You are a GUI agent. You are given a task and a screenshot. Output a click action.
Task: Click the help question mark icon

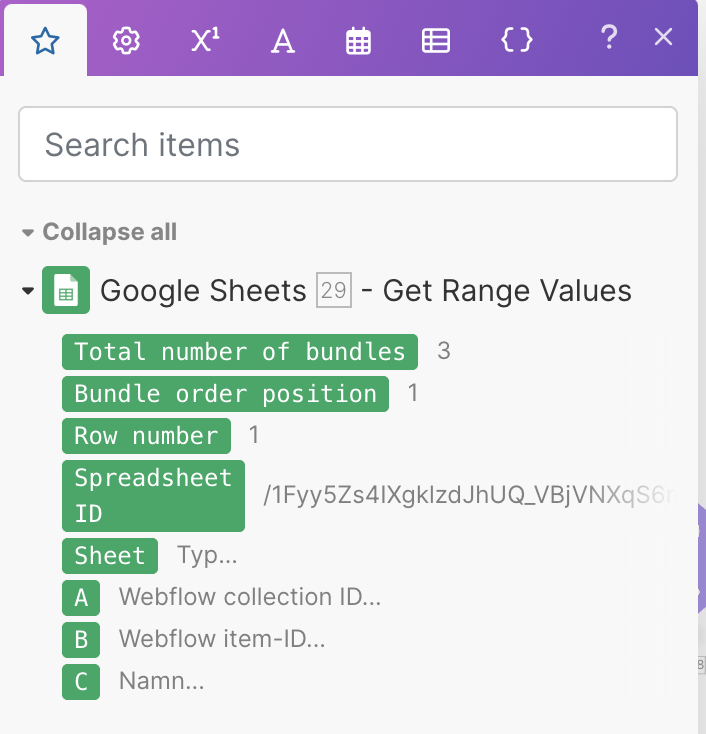pyautogui.click(x=608, y=38)
